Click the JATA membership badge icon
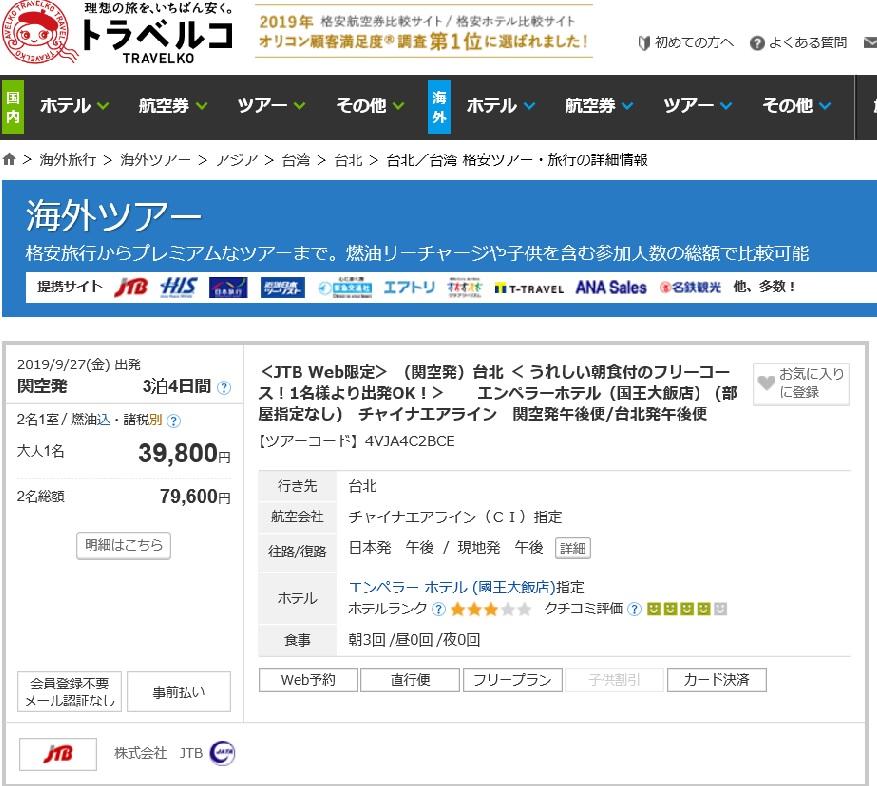877x786 pixels. click(222, 753)
